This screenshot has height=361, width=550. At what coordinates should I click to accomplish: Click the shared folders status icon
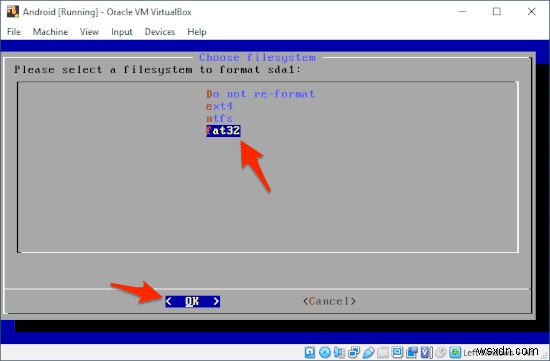(383, 352)
